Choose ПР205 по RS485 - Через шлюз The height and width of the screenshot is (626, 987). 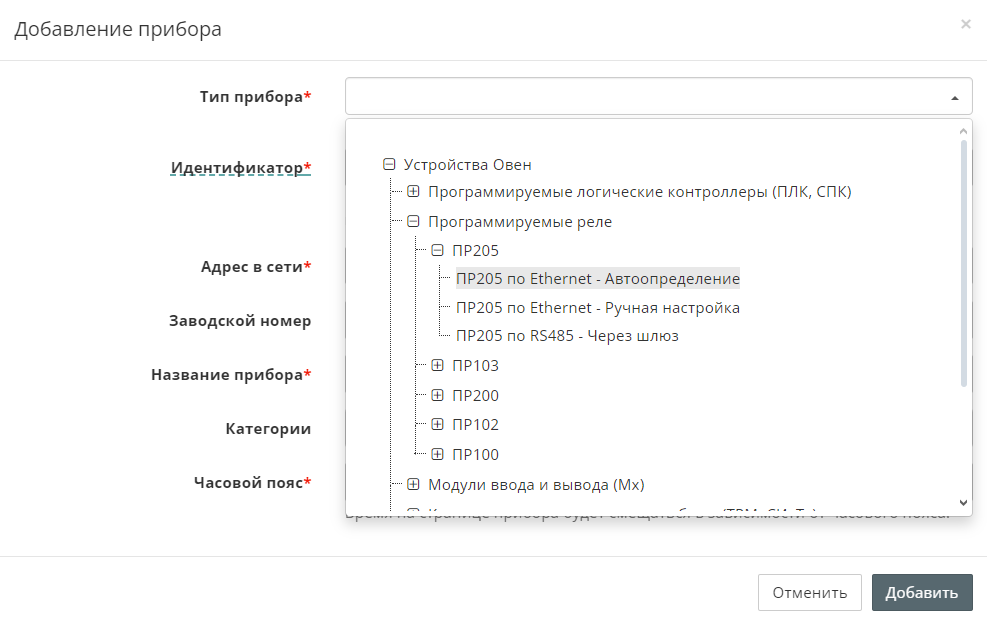567,336
